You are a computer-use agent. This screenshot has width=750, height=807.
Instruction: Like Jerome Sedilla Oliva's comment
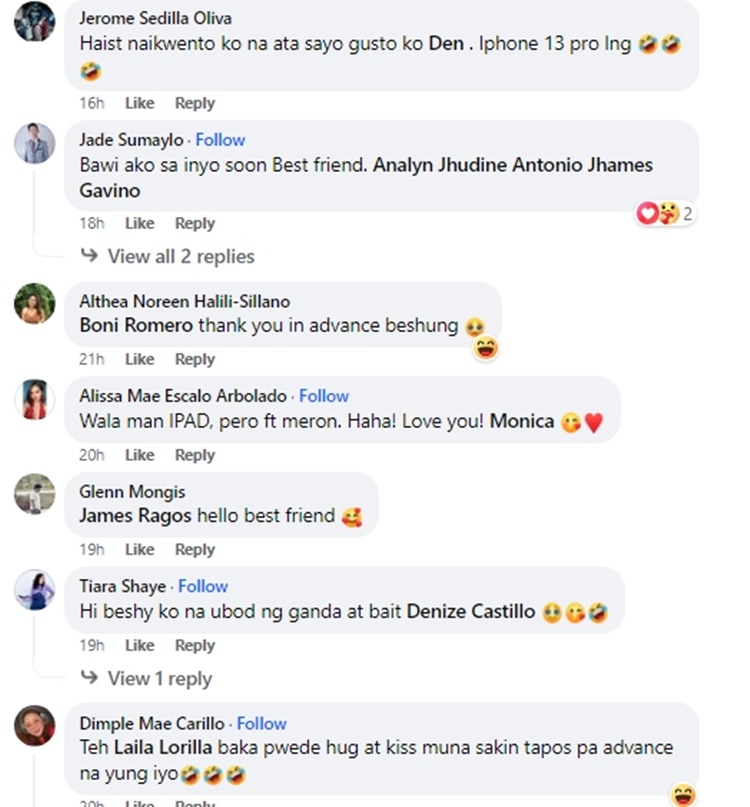coord(139,103)
